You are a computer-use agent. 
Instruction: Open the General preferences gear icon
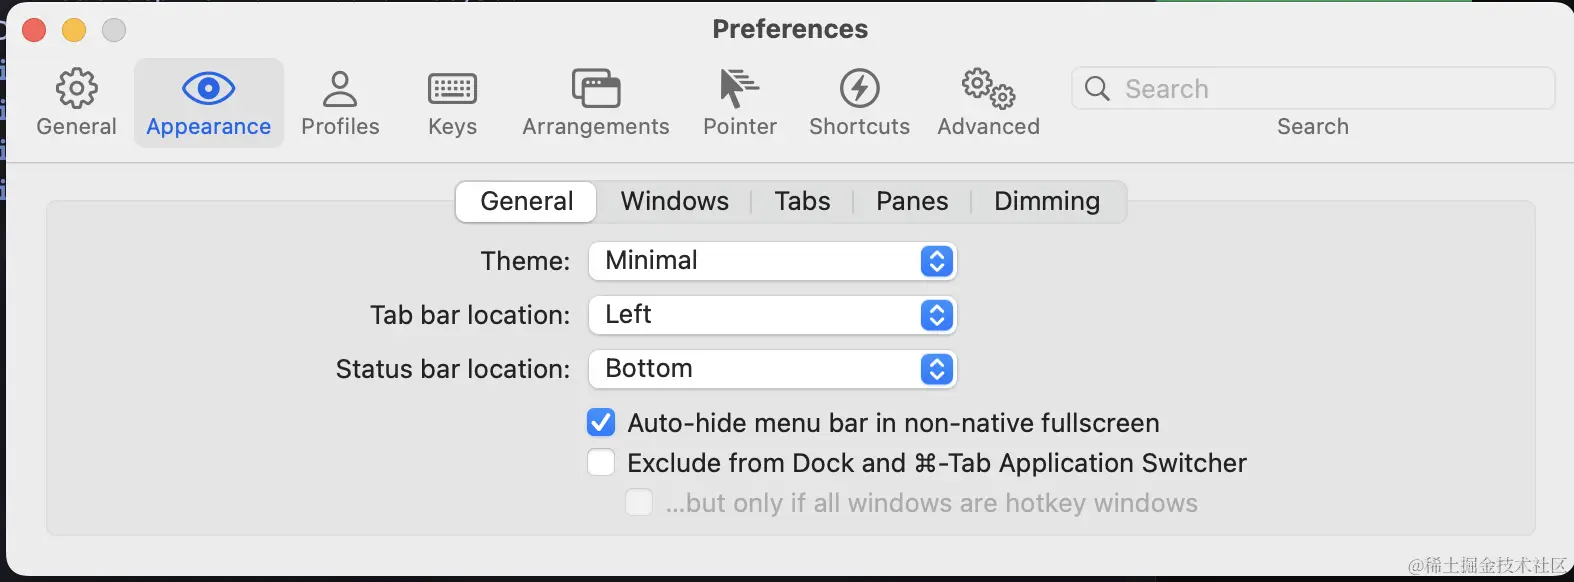tap(76, 89)
